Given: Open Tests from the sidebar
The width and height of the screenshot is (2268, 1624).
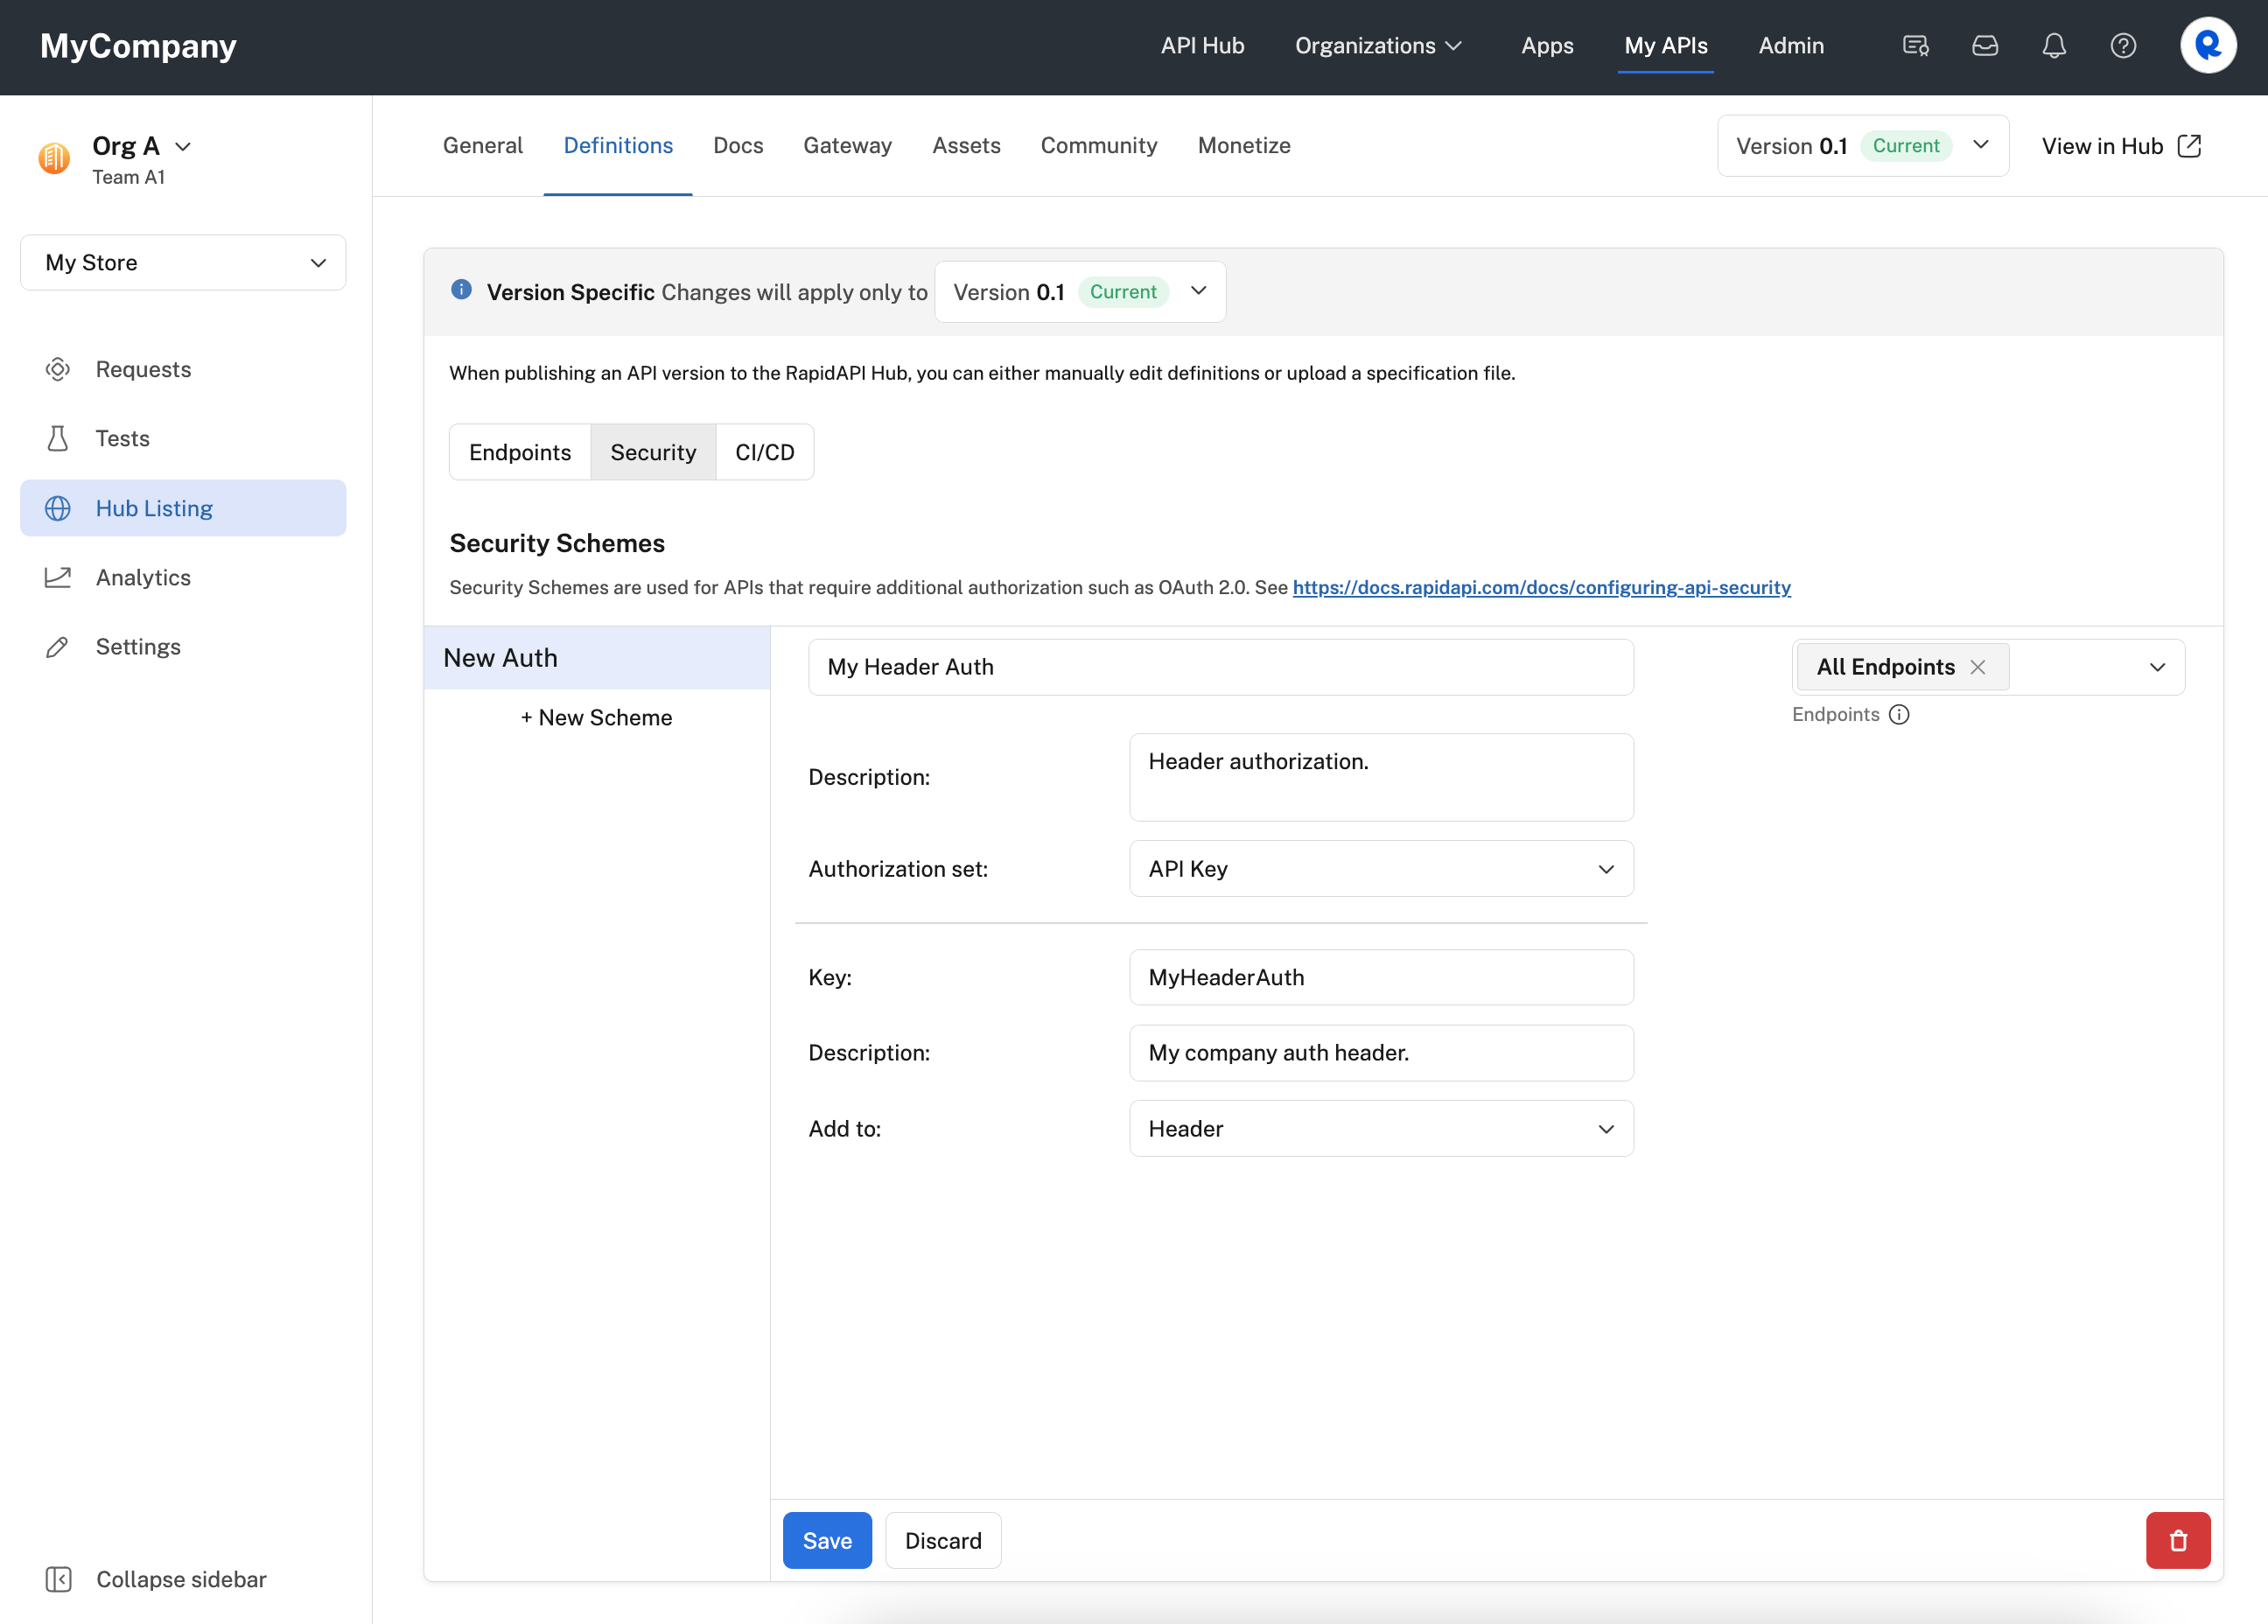Looking at the screenshot, I should (x=122, y=438).
